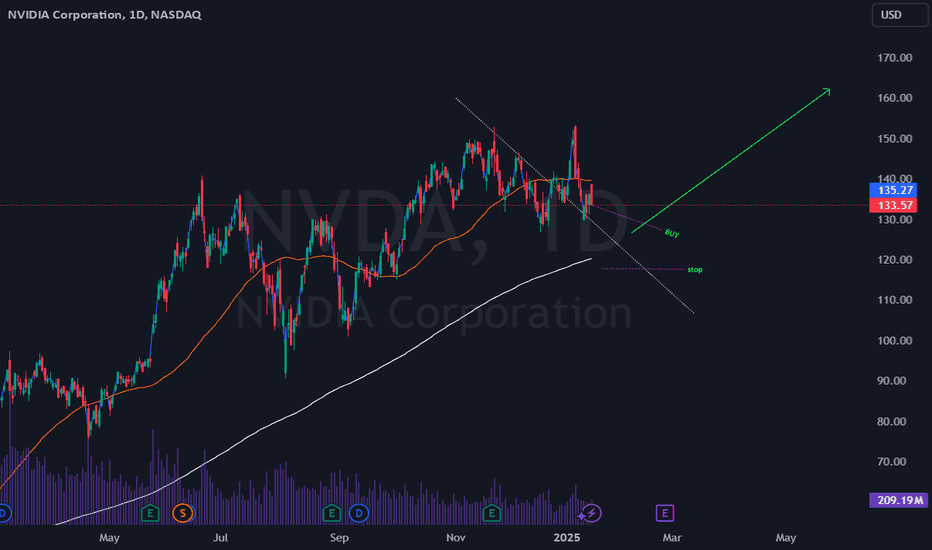932x550 pixels.
Task: Click the NVIDIA Corporation, 1D, NASDAQ title
Action: click(x=105, y=14)
